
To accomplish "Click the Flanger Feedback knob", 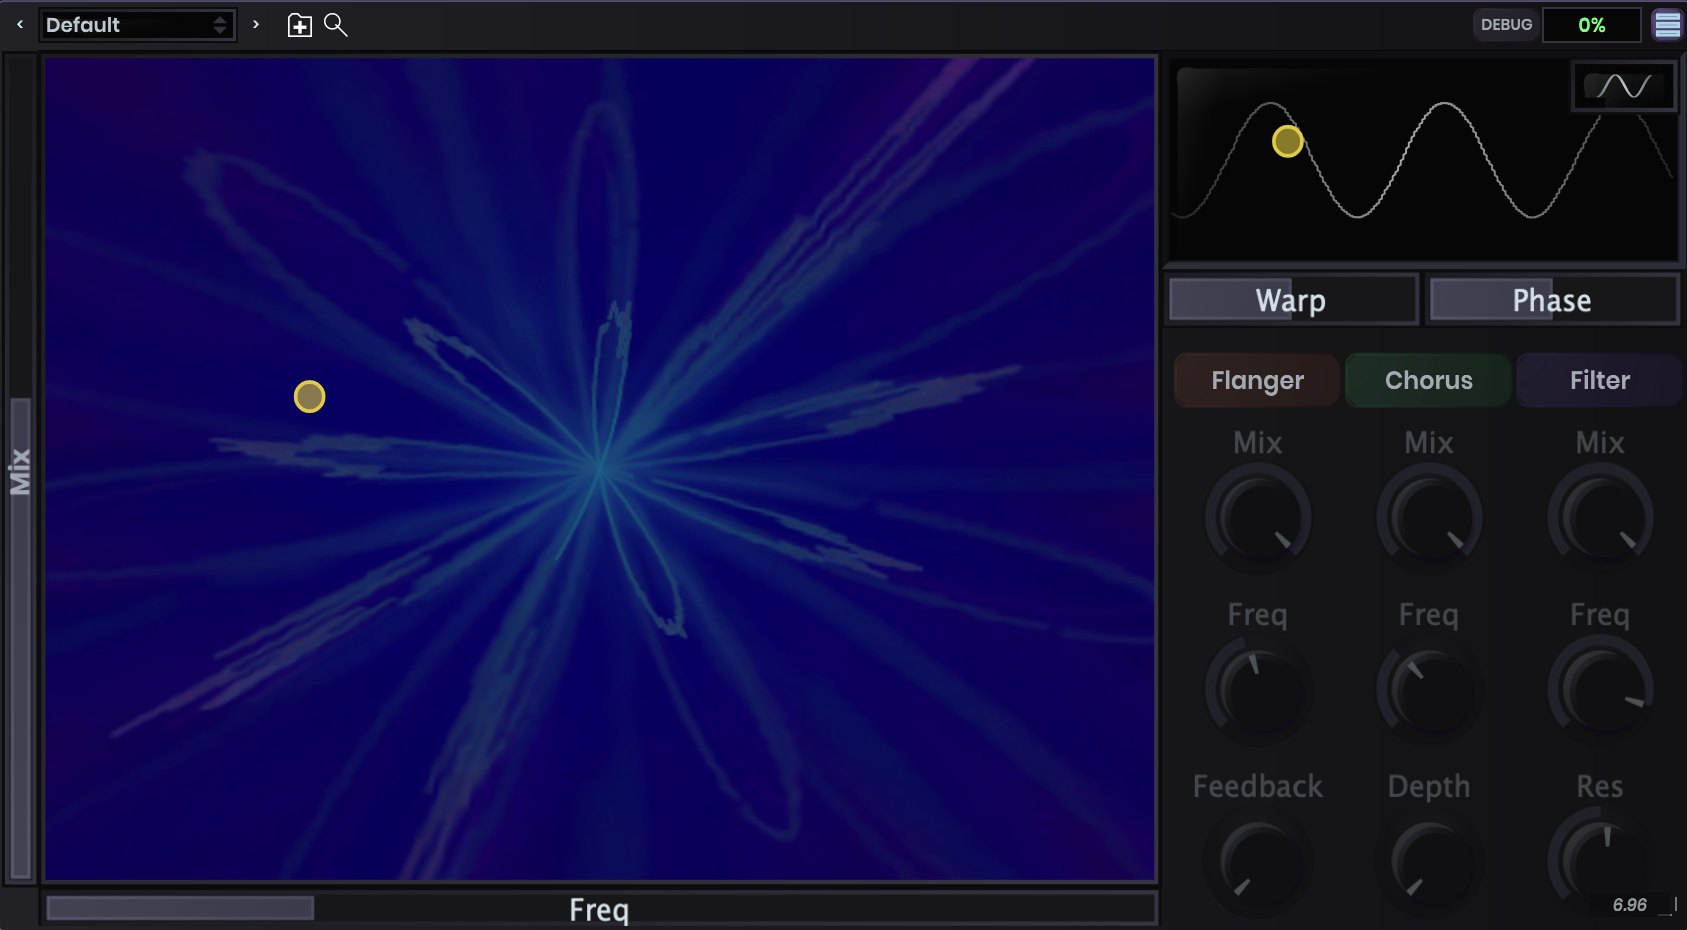I will [1258, 862].
